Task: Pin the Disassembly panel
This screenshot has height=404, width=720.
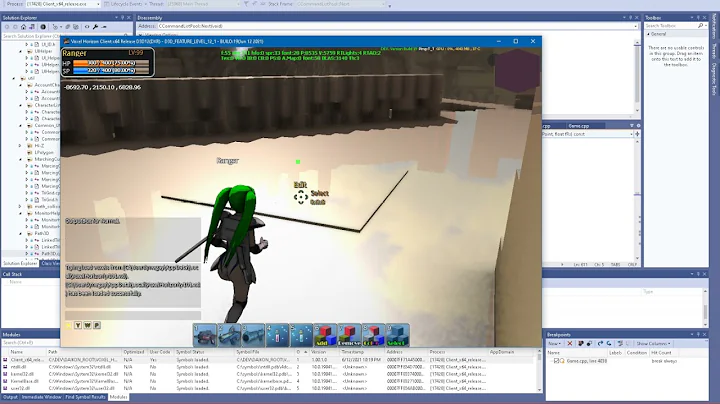Action: pyautogui.click(x=630, y=17)
